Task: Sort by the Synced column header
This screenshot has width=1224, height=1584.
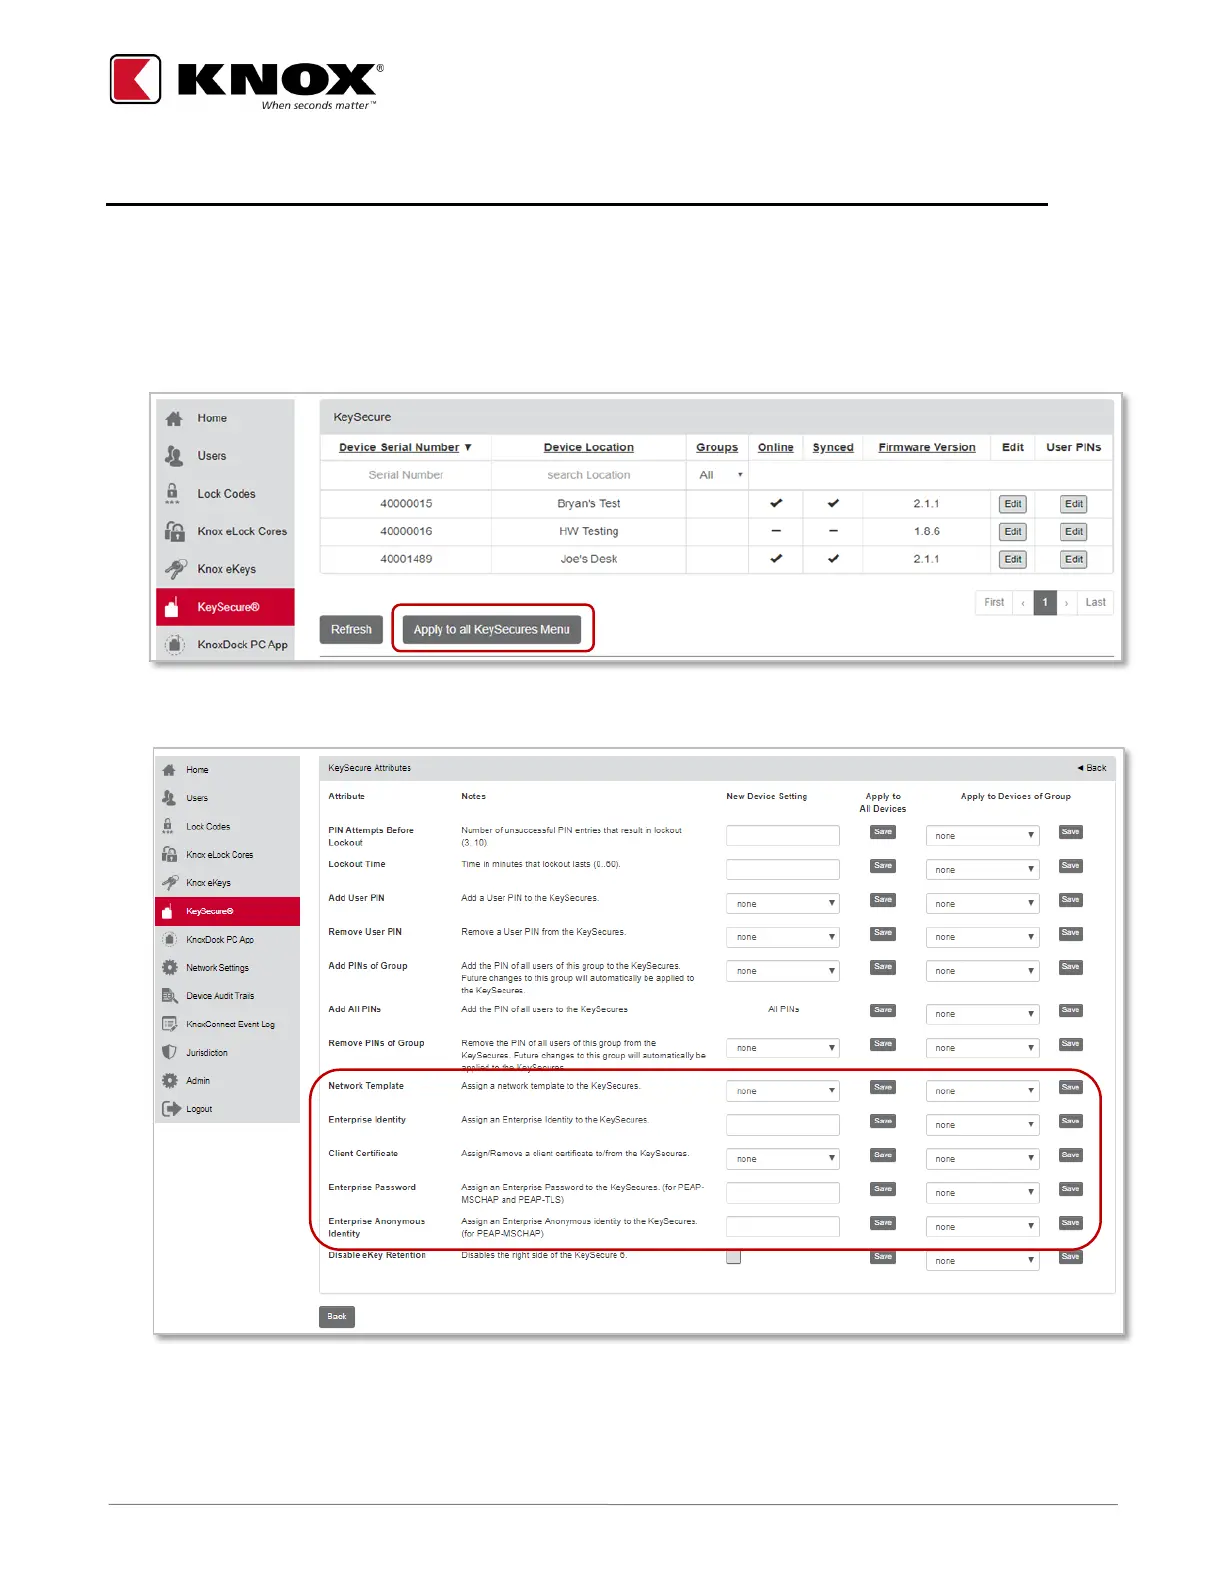Action: (833, 447)
